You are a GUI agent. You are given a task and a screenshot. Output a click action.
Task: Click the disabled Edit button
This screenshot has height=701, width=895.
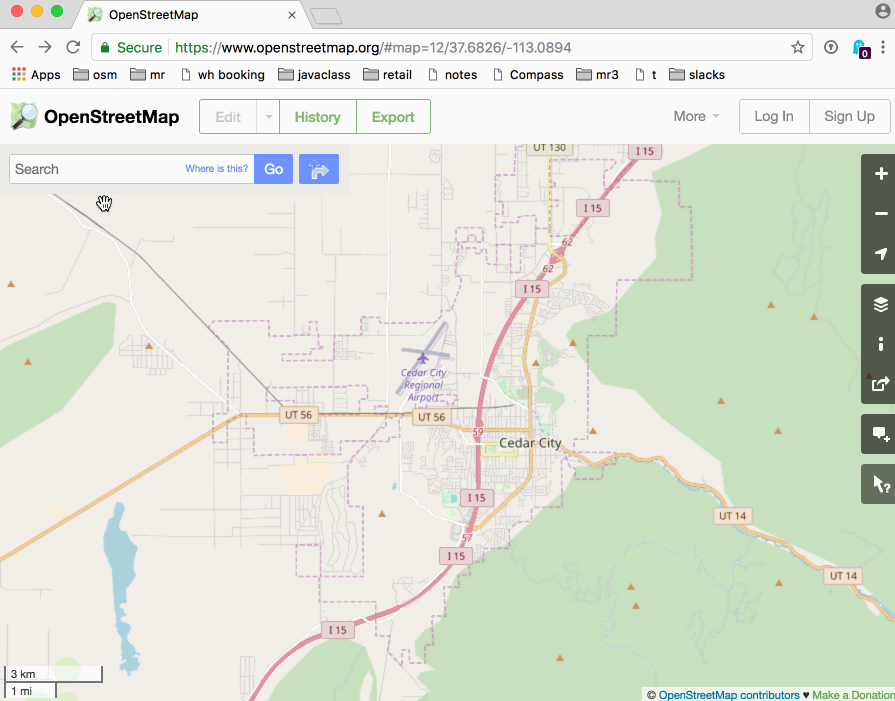[228, 116]
